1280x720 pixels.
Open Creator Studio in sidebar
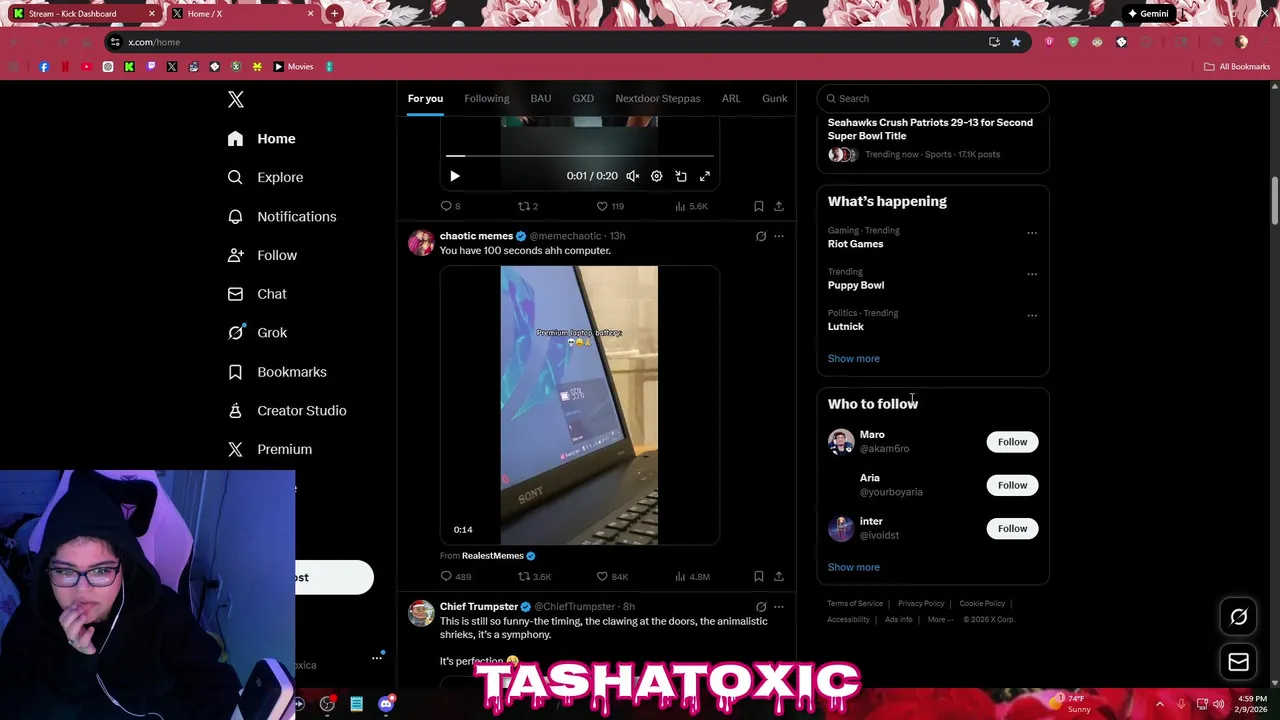288,411
